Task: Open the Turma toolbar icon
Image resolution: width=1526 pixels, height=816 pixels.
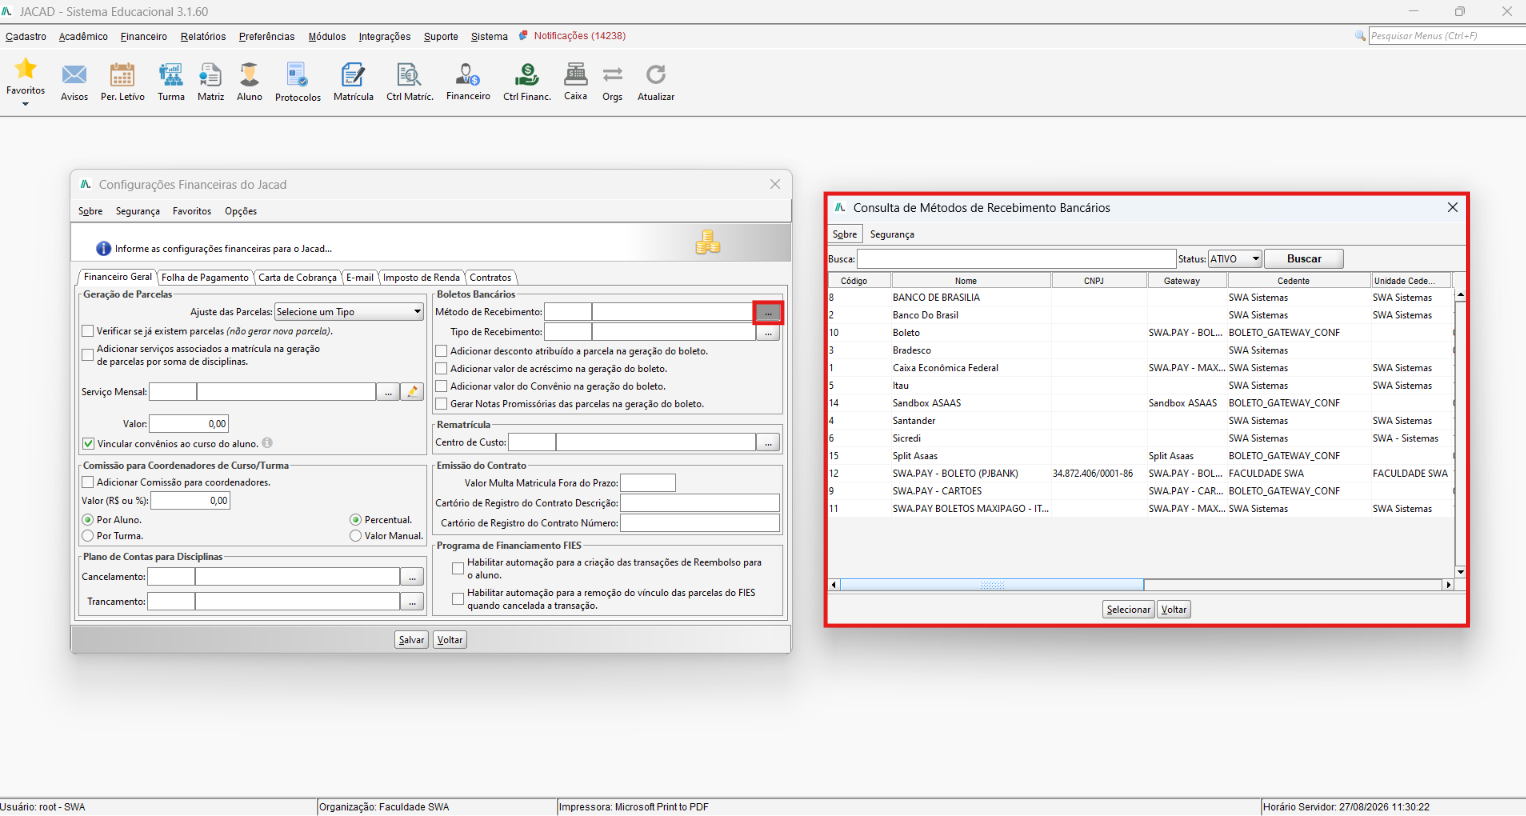Action: click(x=171, y=75)
